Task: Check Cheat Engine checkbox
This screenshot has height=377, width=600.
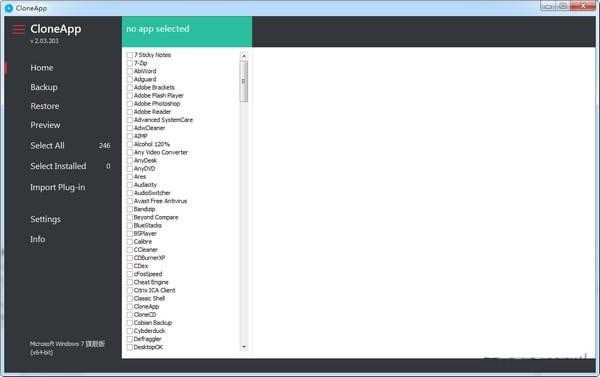Action: pos(130,282)
